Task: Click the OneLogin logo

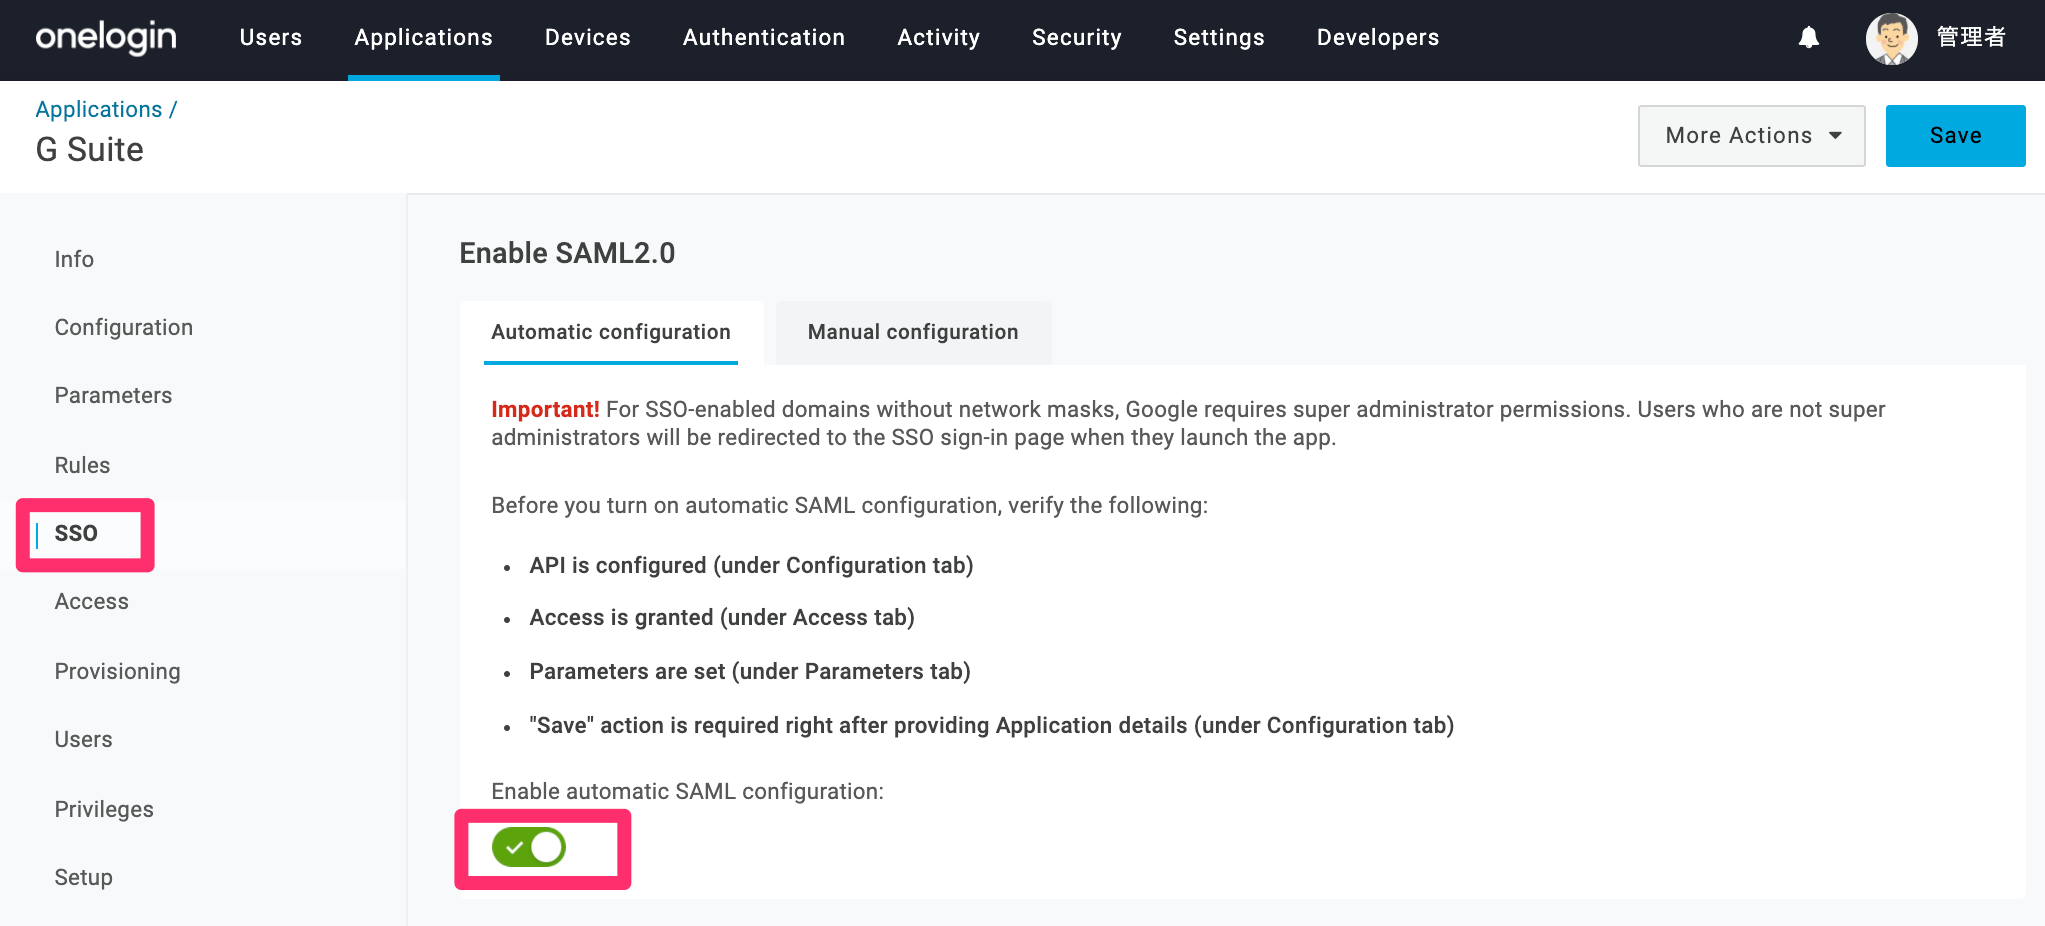Action: tap(106, 38)
